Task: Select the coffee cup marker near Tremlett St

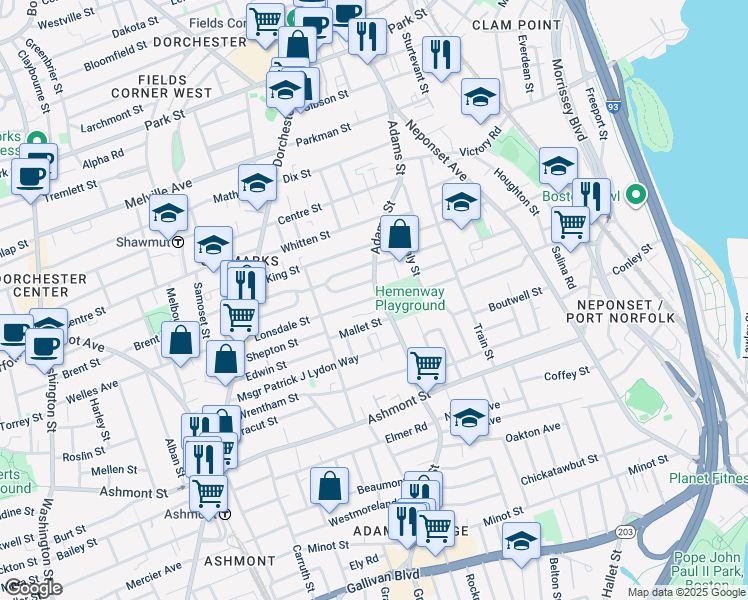Action: tap(30, 180)
